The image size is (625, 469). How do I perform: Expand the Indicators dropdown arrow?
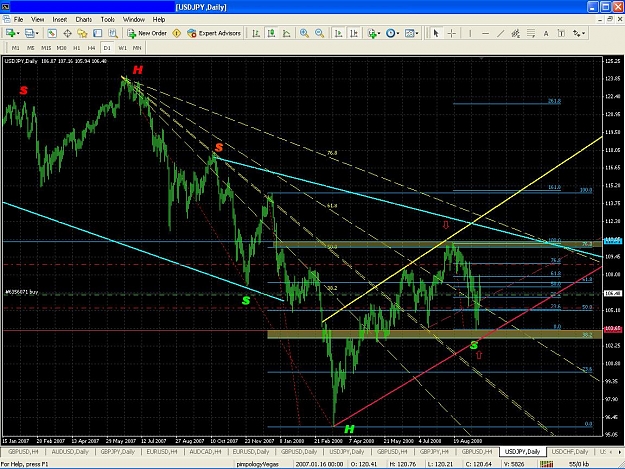[x=379, y=33]
